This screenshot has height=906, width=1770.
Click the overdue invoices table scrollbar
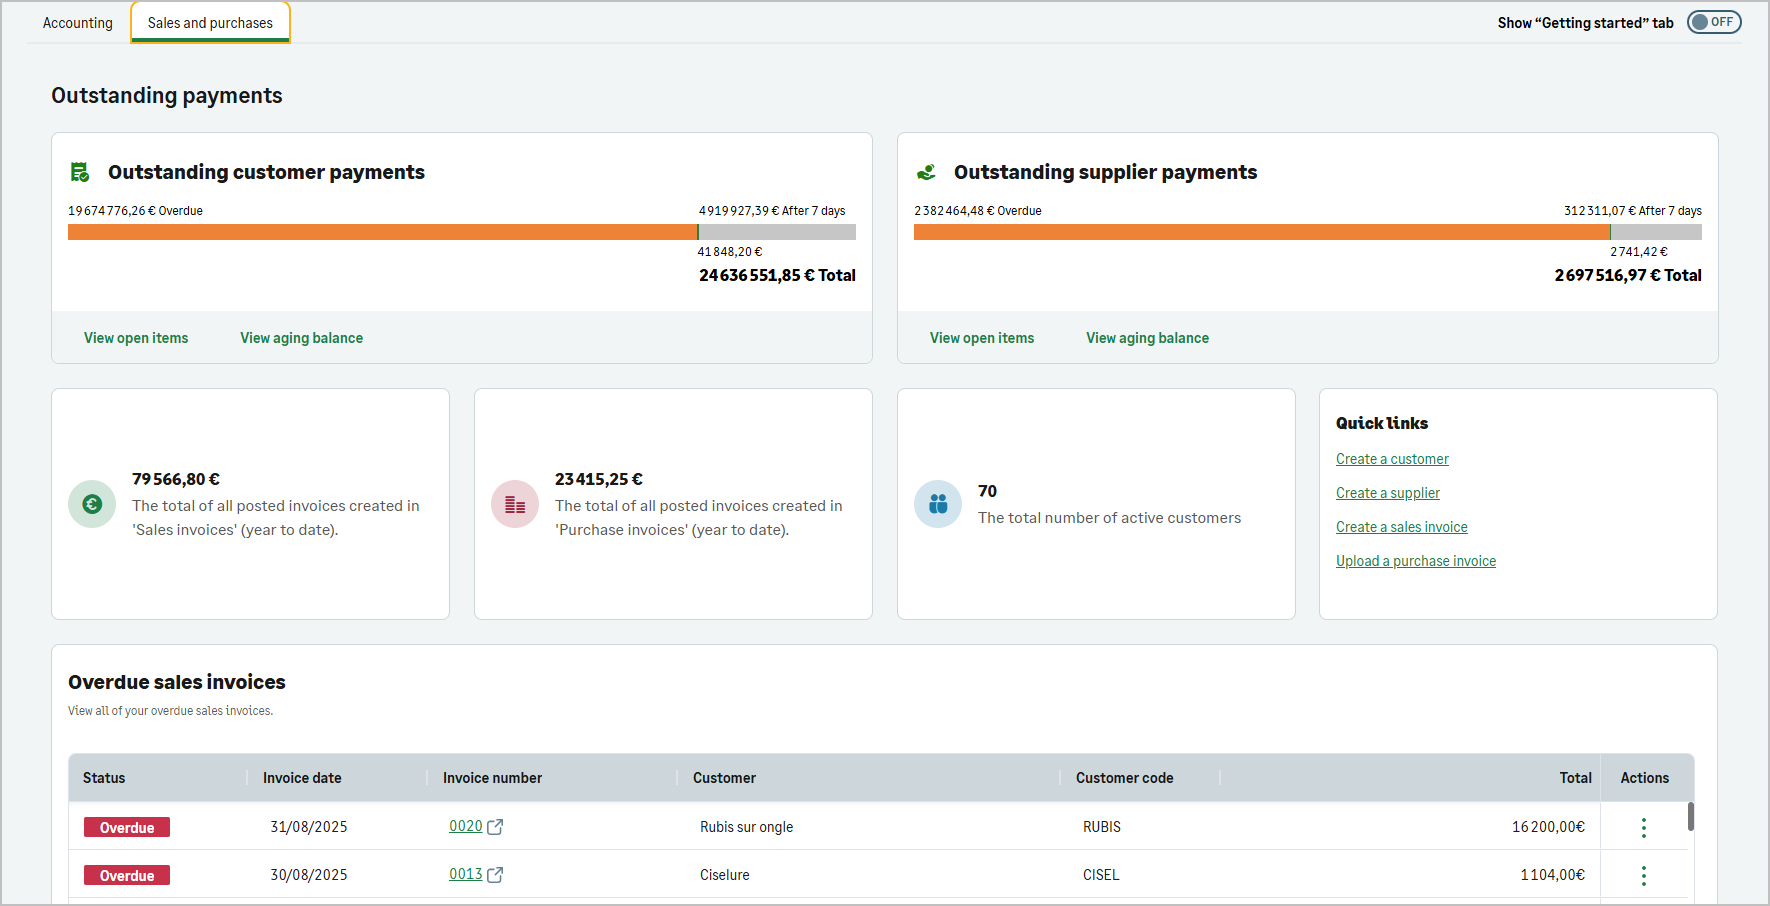click(x=1690, y=816)
